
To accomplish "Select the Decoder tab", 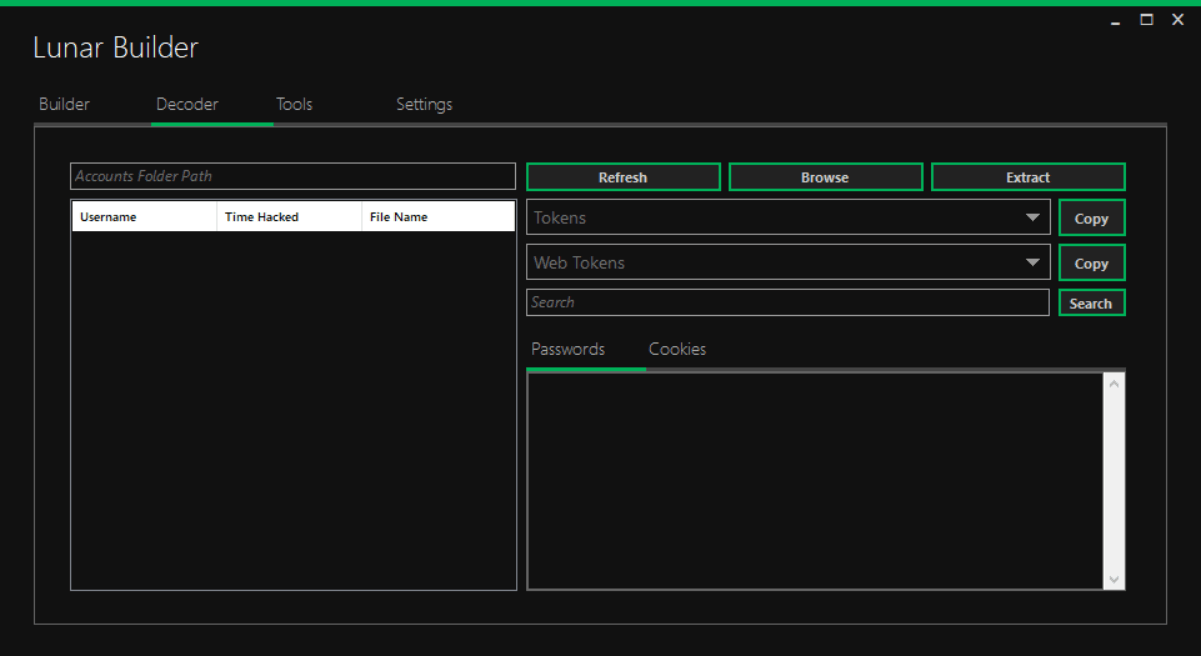I will point(187,104).
